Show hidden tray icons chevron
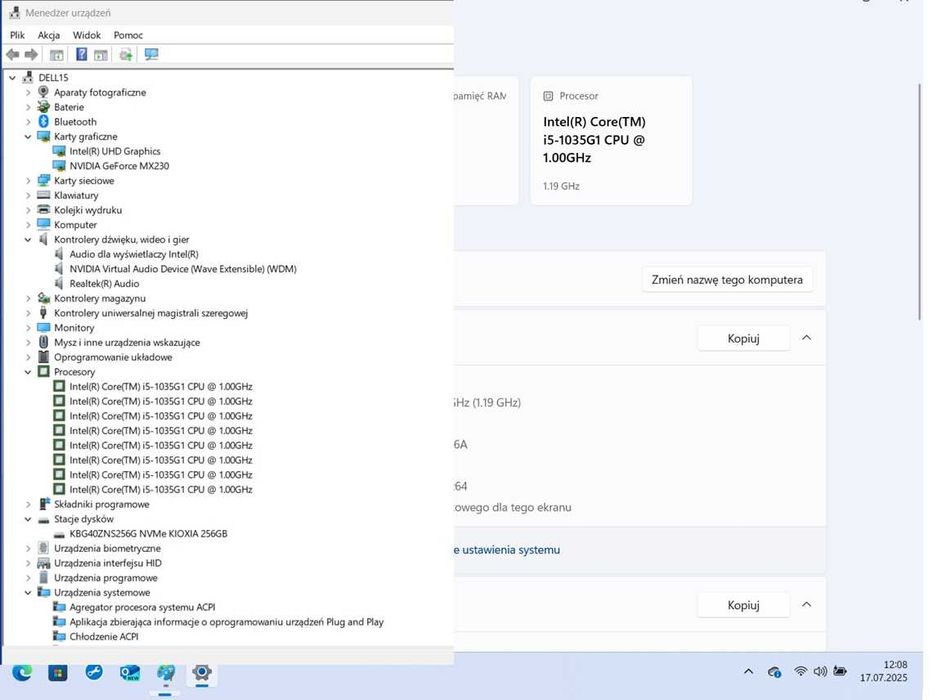Viewport: 942px width, 700px height. pos(749,671)
